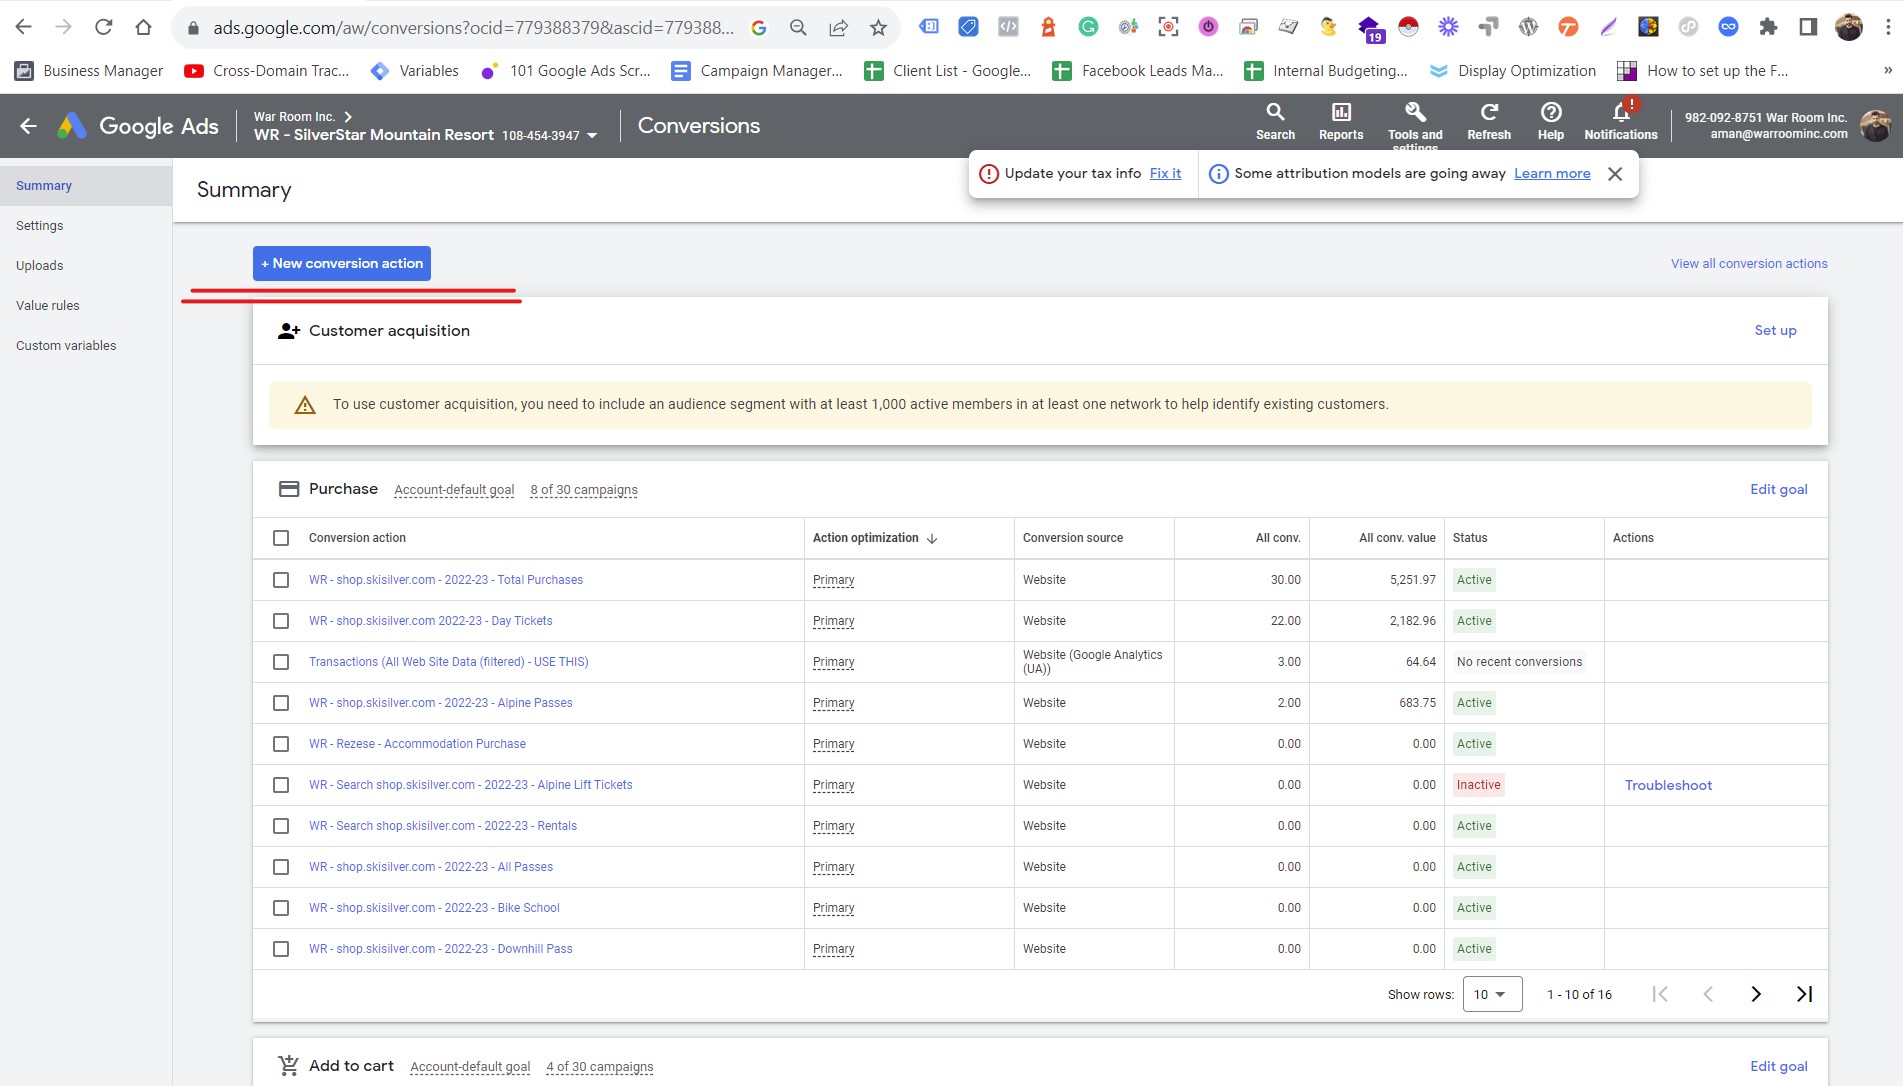Screen dimensions: 1903x1086
Task: Check the box for Total Purchases conversion
Action: [x=281, y=580]
